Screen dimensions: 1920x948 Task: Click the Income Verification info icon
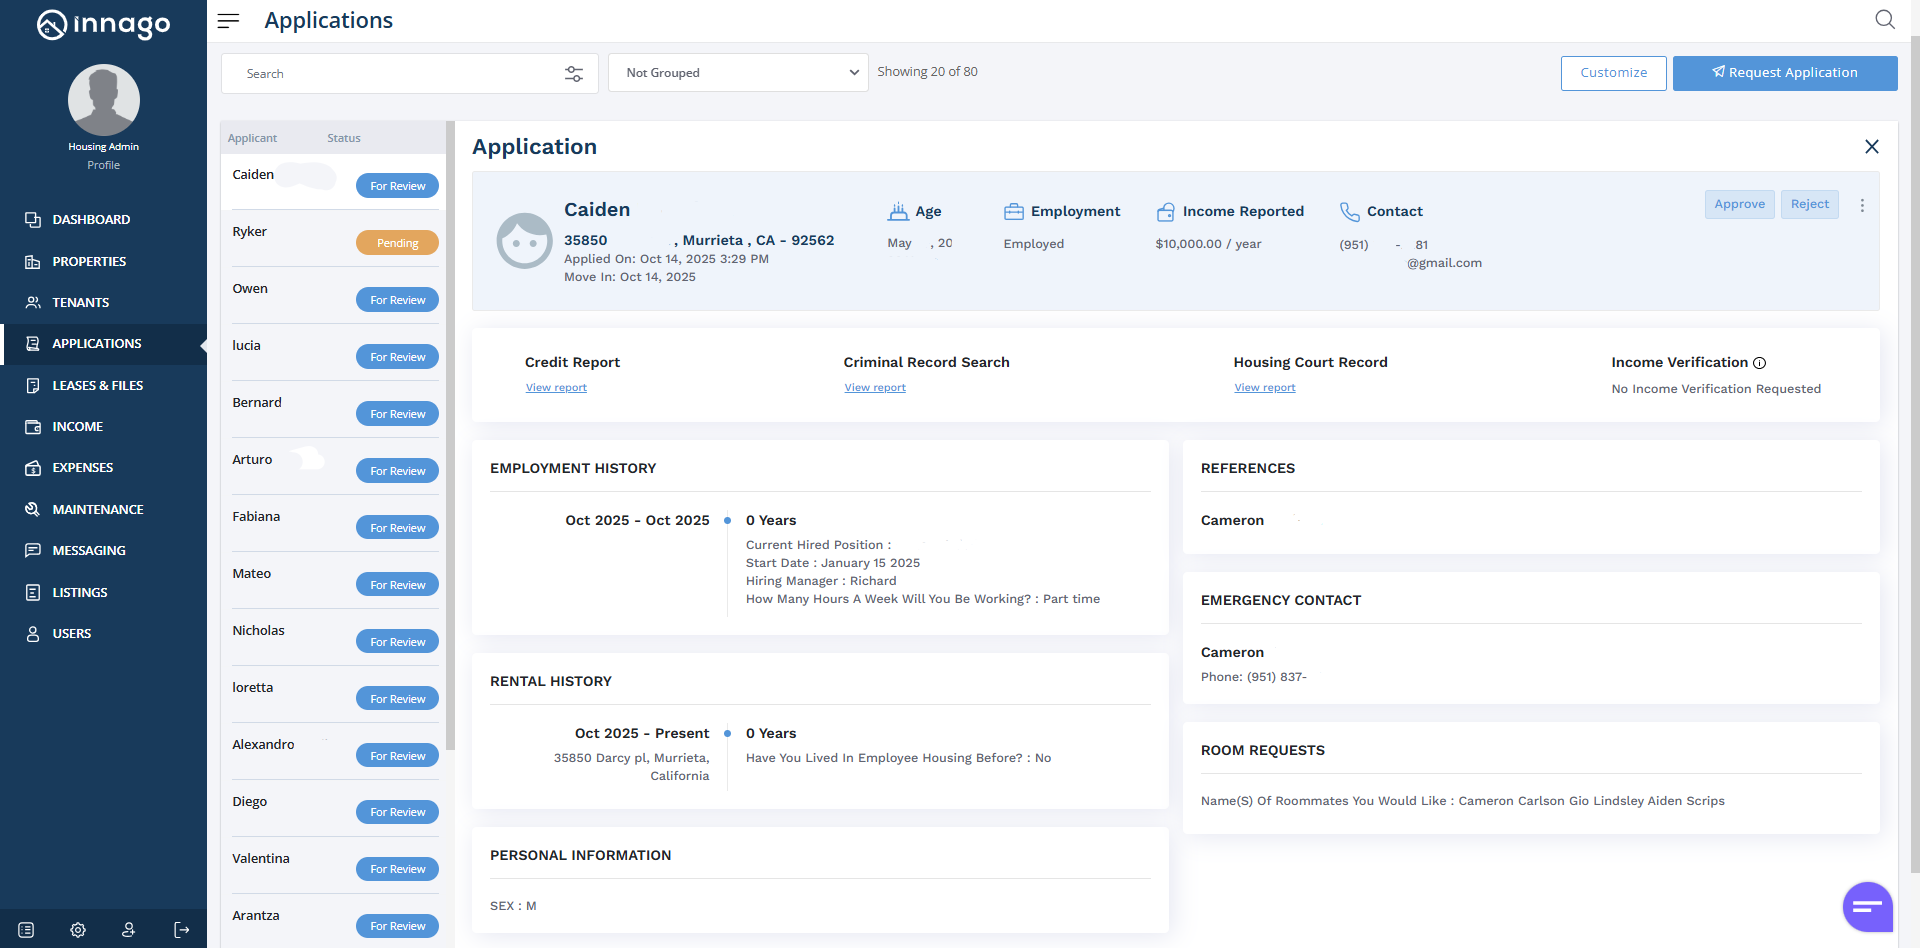(x=1759, y=363)
